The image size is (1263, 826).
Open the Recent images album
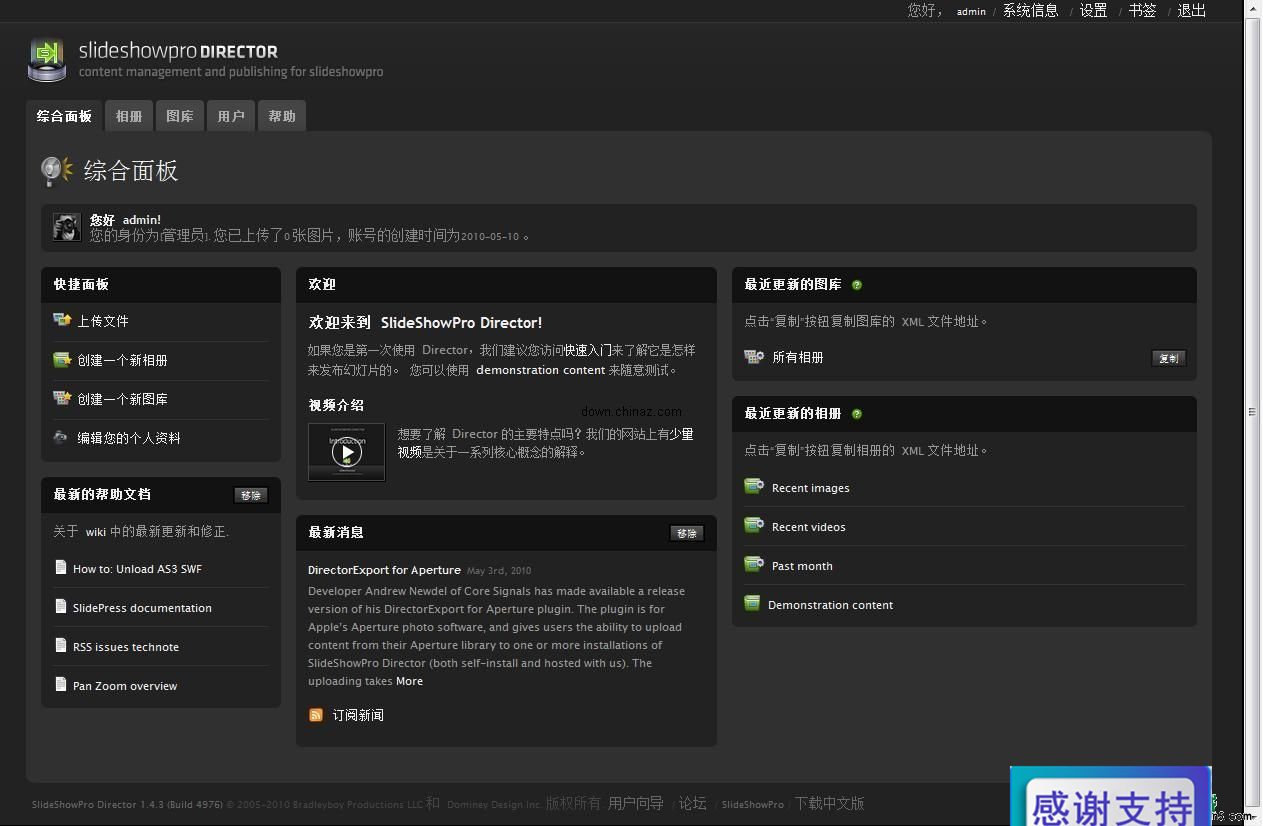coord(811,488)
